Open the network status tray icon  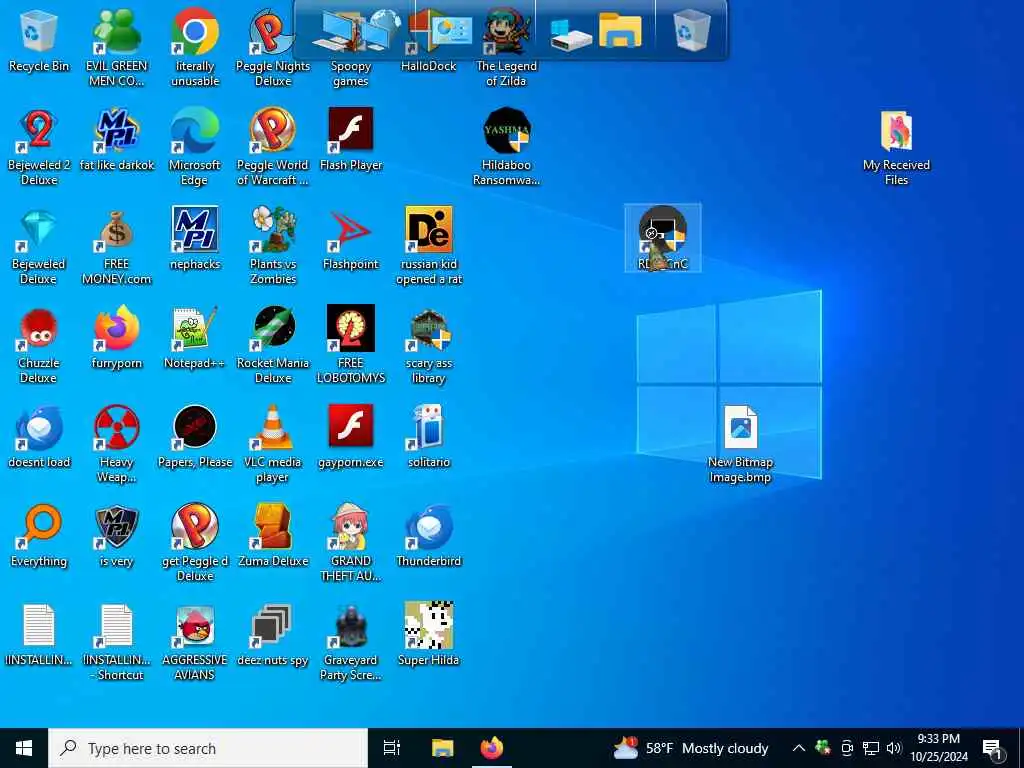pos(871,748)
